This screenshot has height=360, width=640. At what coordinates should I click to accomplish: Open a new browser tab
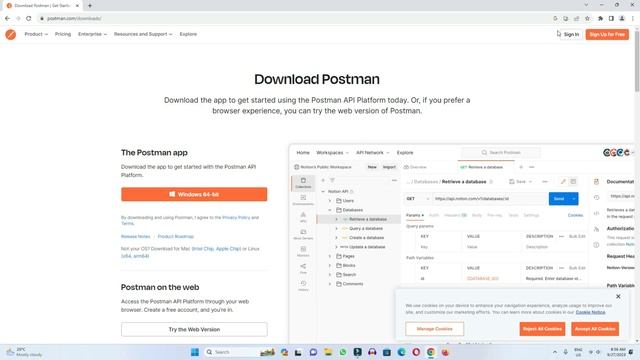90,6
